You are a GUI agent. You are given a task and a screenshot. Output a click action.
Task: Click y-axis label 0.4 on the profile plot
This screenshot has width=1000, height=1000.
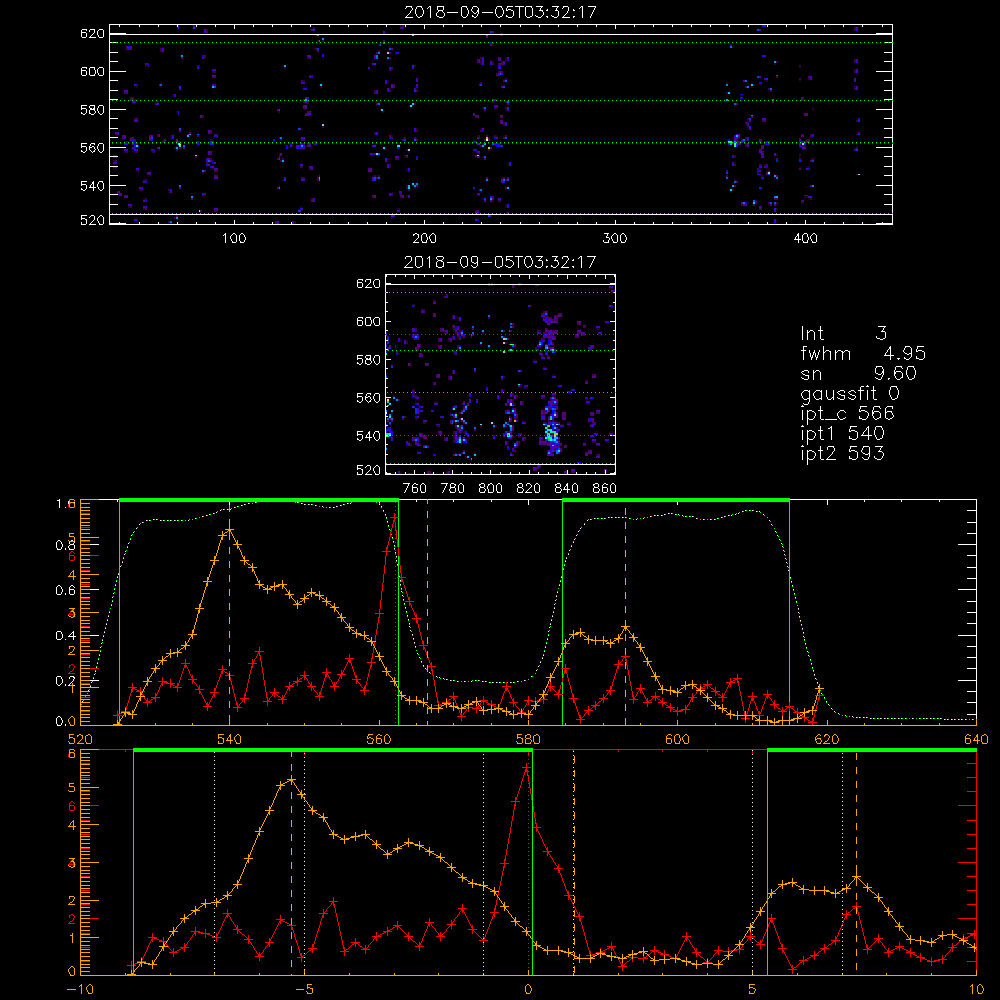65,636
